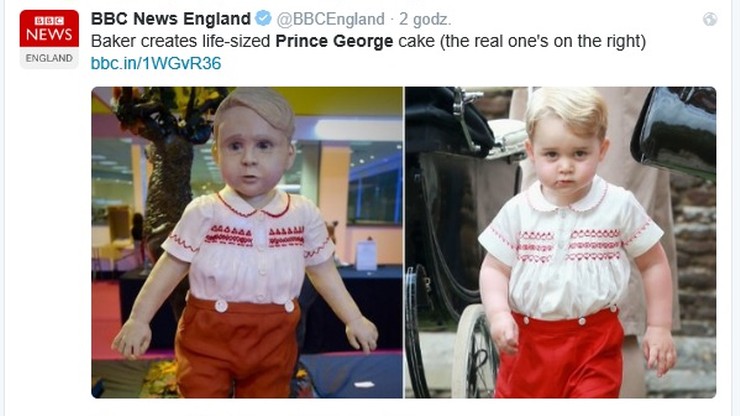This screenshot has height=416, width=740.
Task: Click the globe icon on the tweet
Action: pyautogui.click(x=710, y=19)
